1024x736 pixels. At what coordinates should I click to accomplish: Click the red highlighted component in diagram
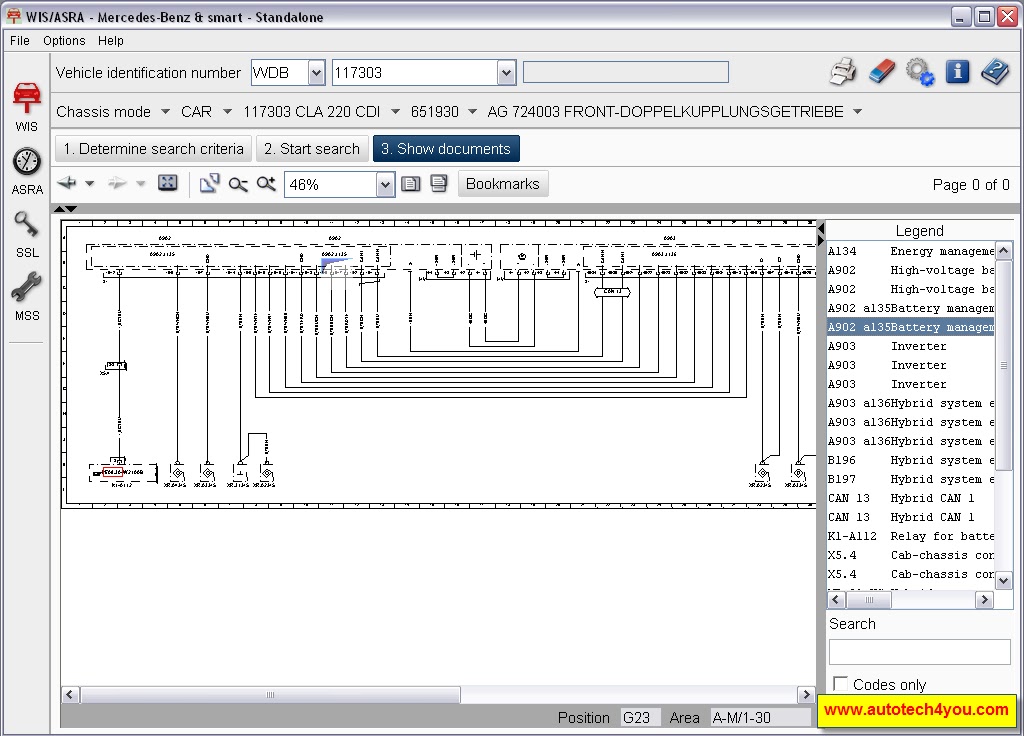click(x=112, y=472)
